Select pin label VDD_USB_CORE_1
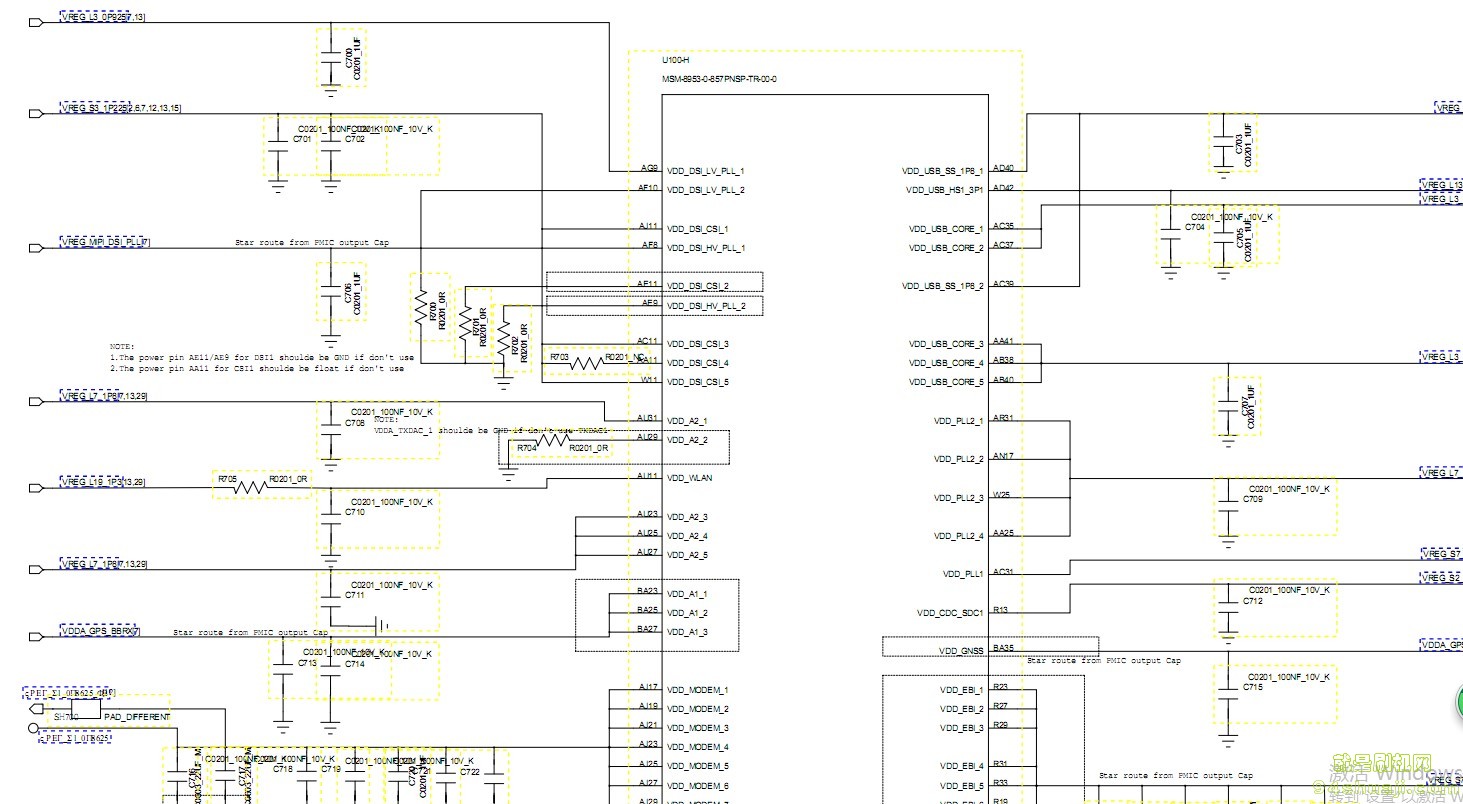This screenshot has width=1463, height=804. (946, 229)
